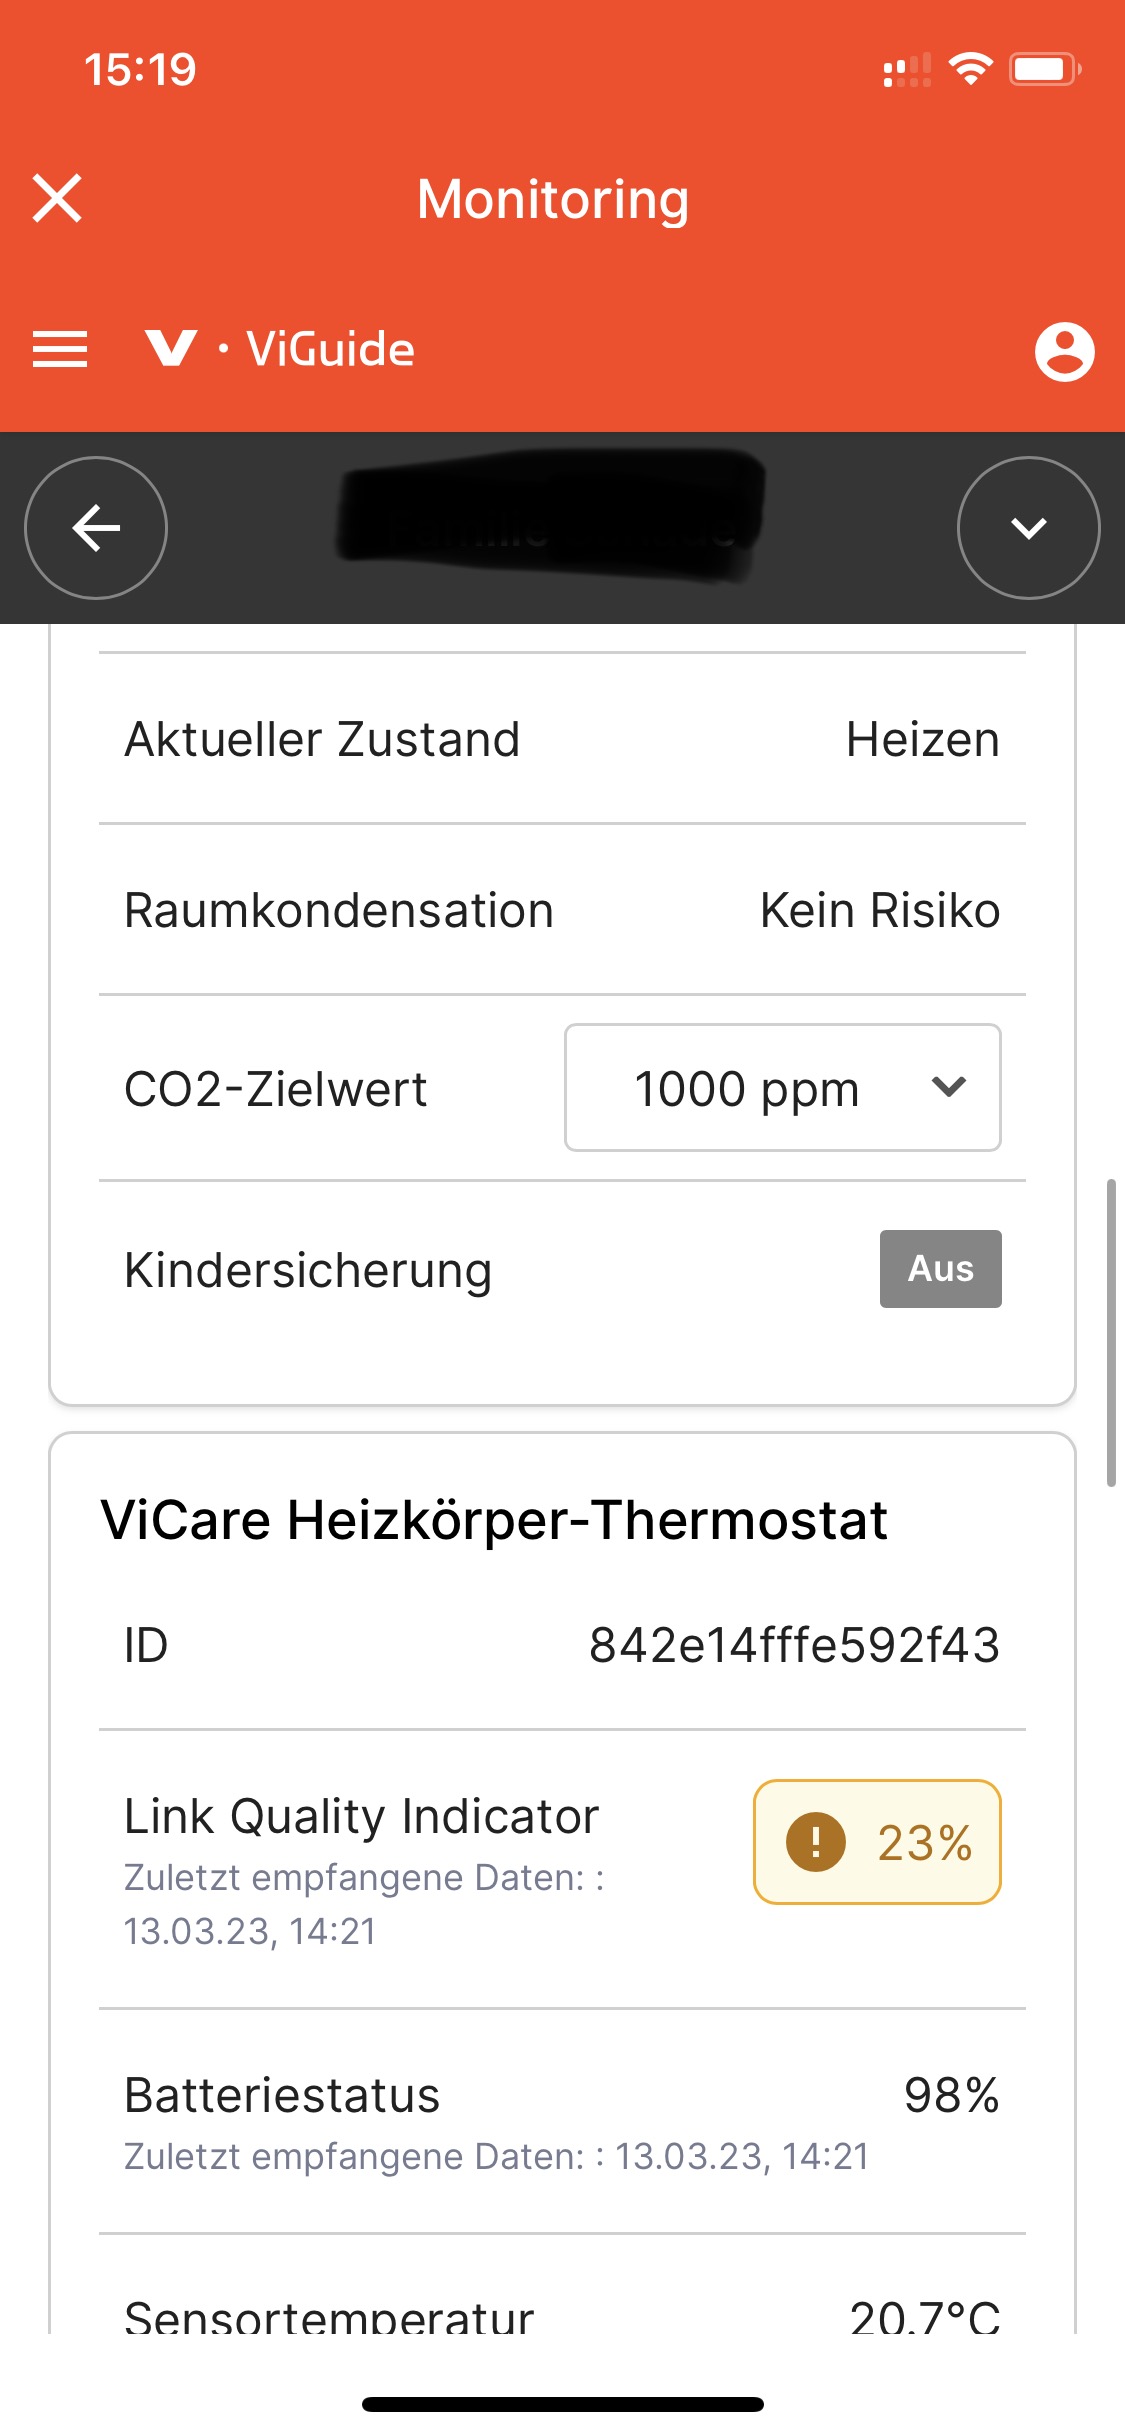1125x2436 pixels.
Task: Tap the battery status bar icon
Action: [1045, 69]
